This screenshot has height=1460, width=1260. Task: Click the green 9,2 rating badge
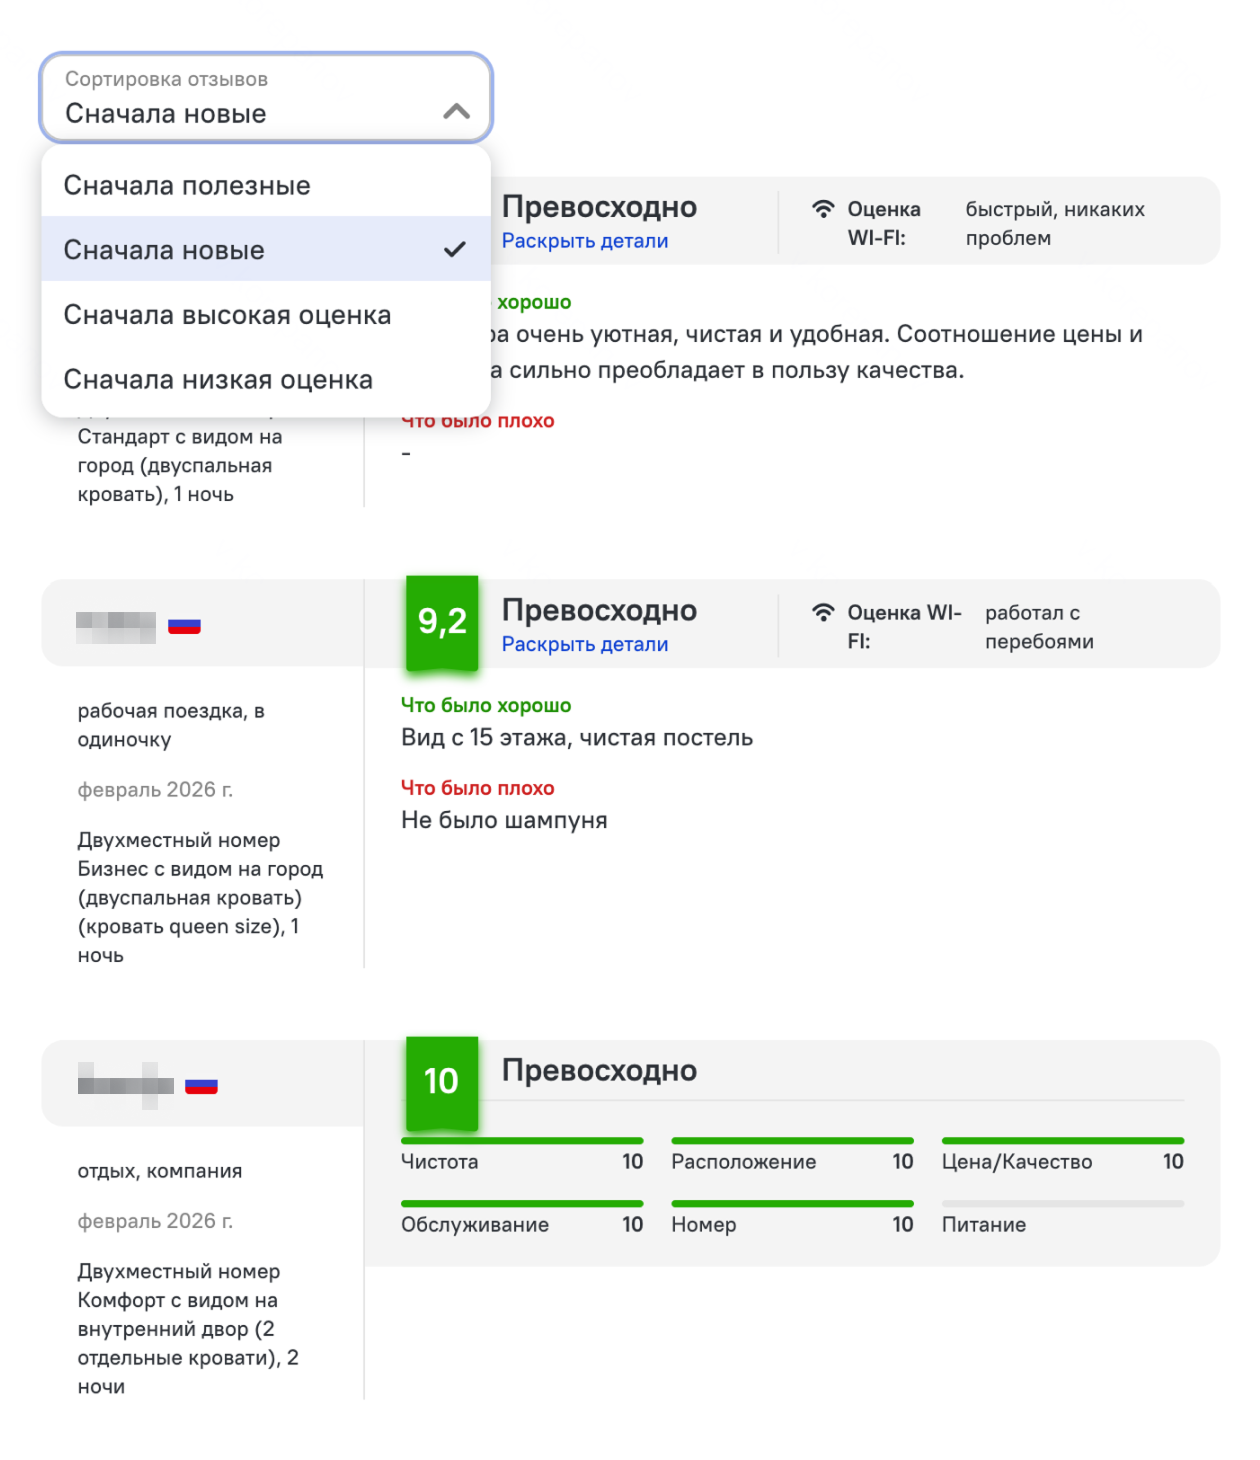pos(441,622)
